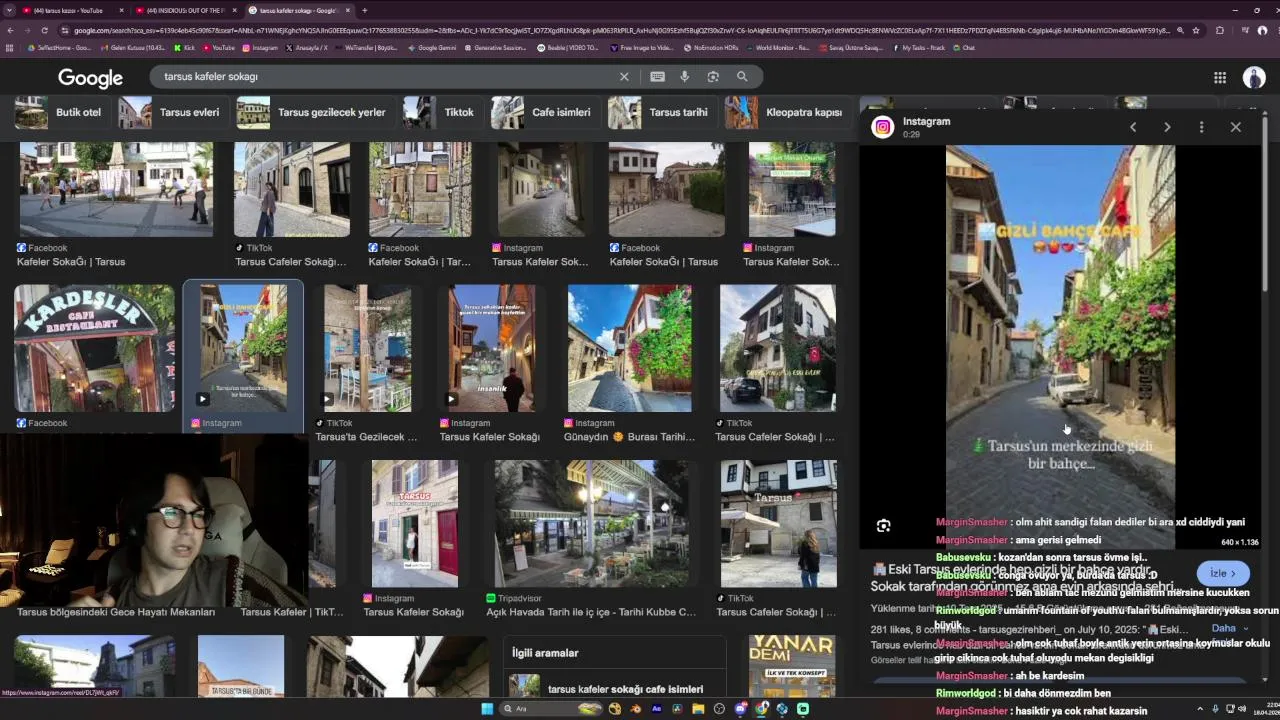Viewport: 1280px width, 720px height.
Task: Click the browser Back arrow
Action: 10,30
